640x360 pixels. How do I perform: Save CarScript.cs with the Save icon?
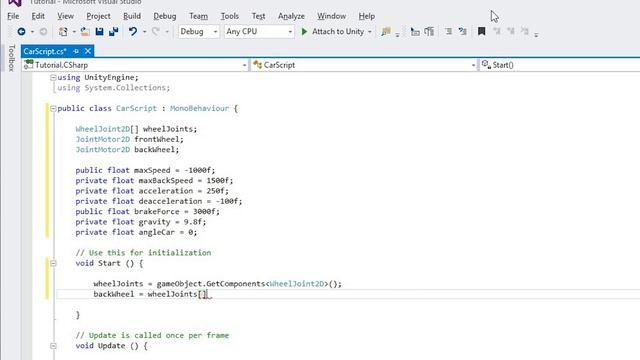click(99, 31)
